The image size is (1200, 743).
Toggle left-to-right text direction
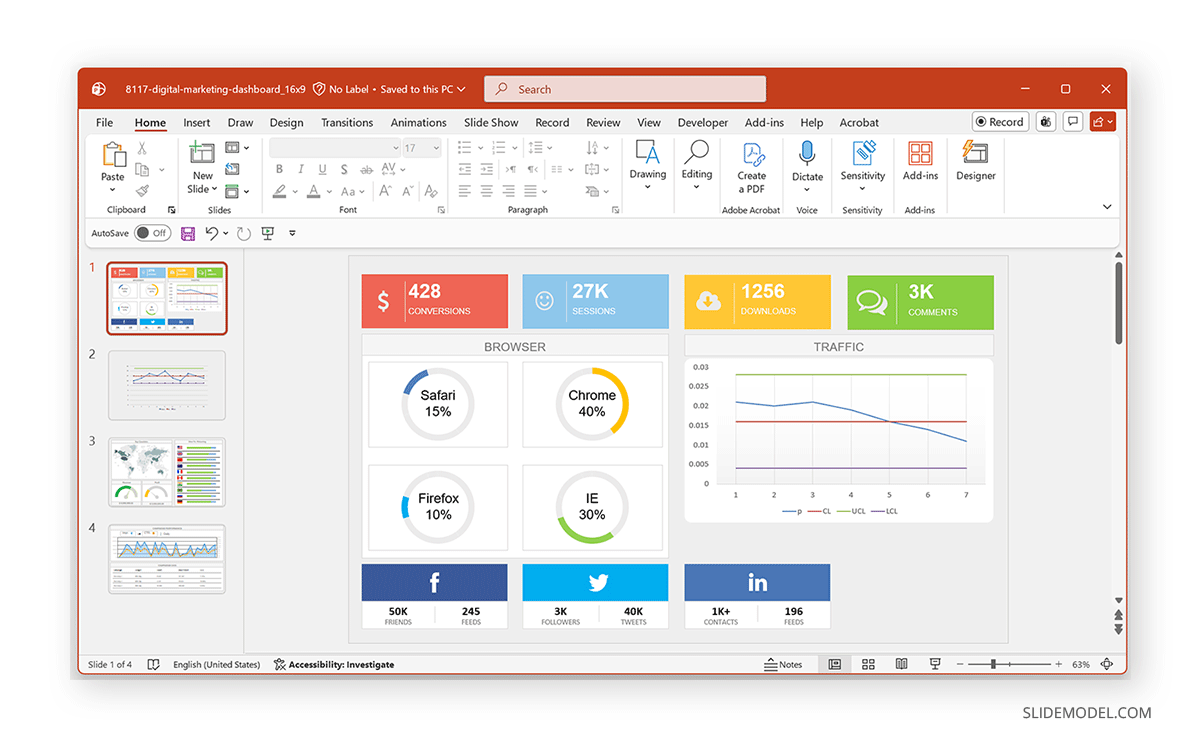tap(512, 169)
